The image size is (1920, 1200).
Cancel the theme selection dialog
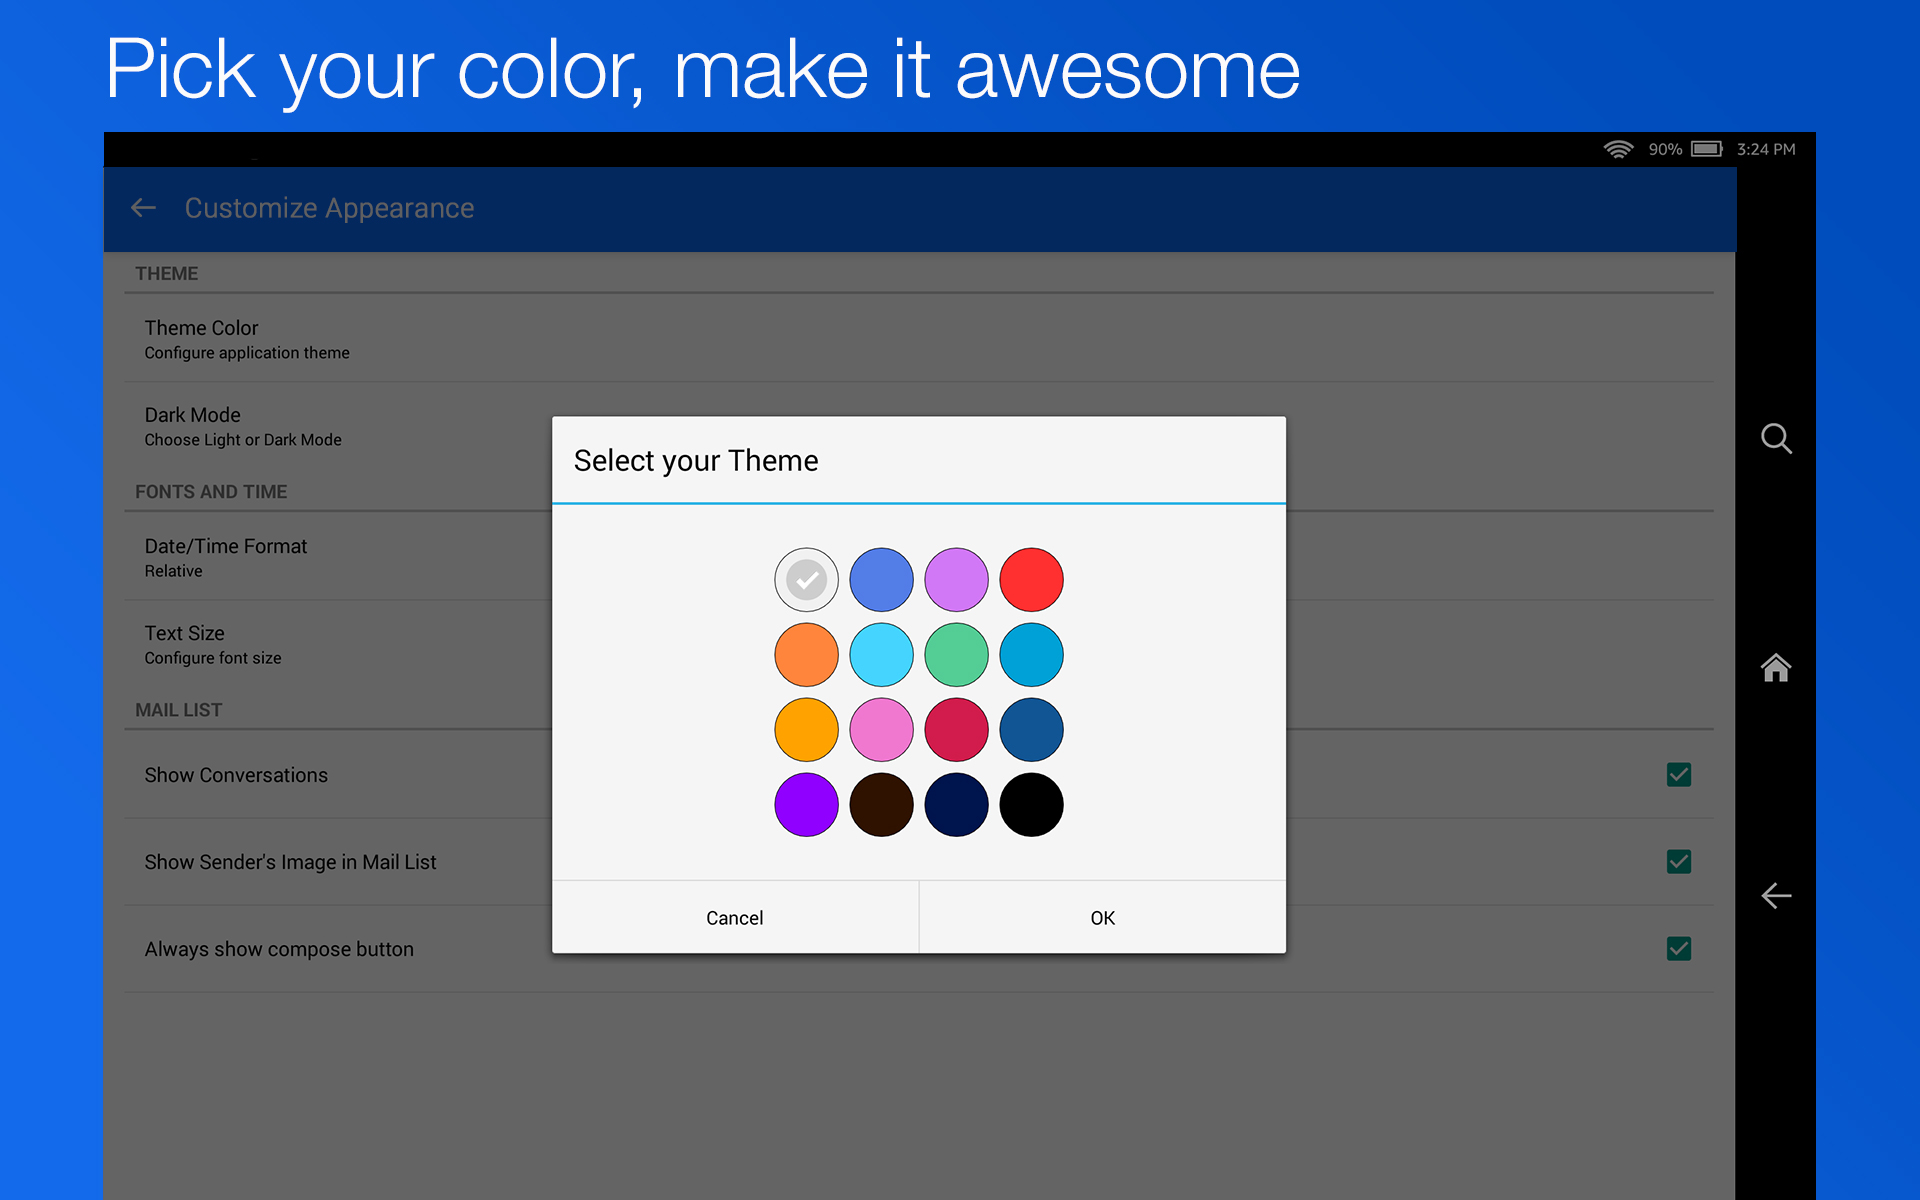click(735, 917)
